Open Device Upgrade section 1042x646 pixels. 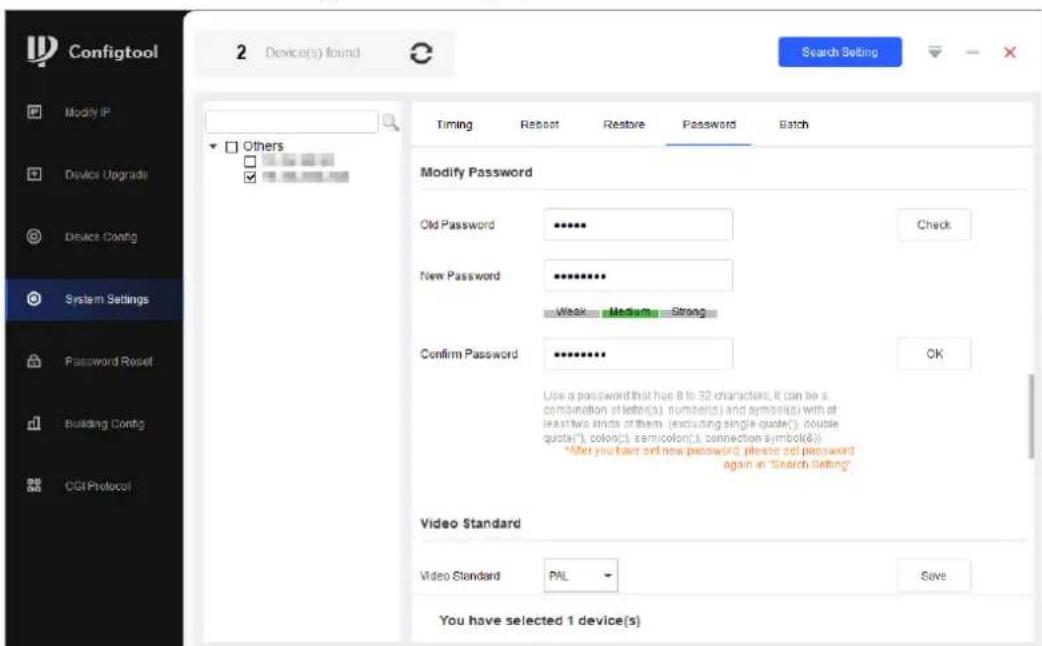pos(106,175)
